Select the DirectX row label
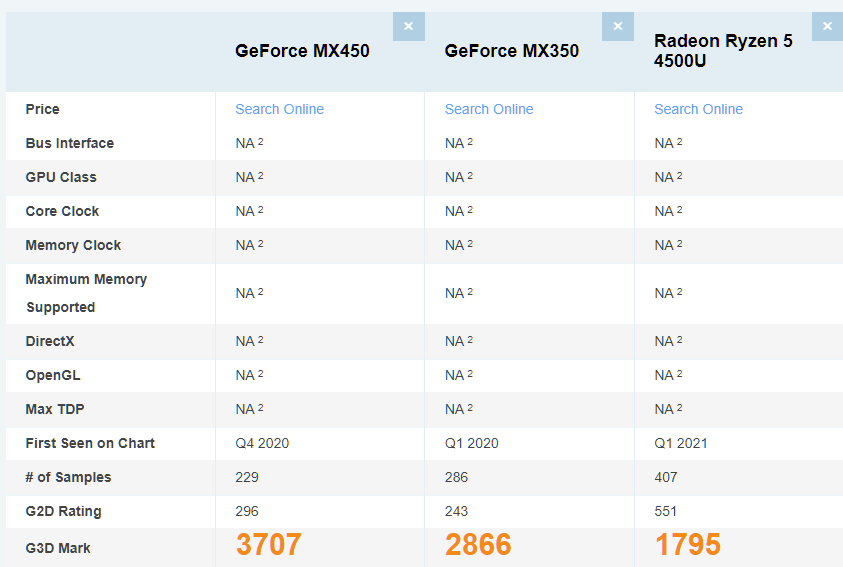The height and width of the screenshot is (567, 843). (x=50, y=341)
